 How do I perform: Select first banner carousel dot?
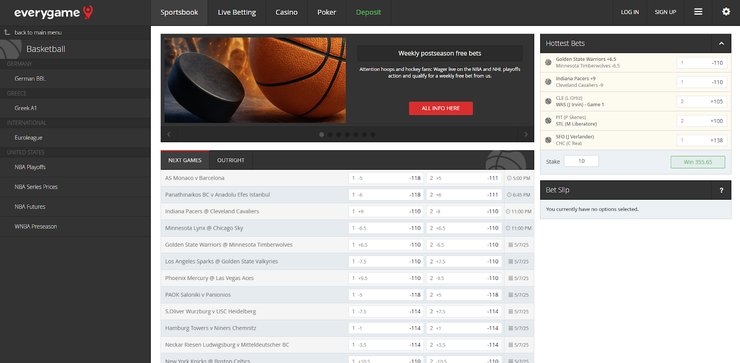coord(322,135)
